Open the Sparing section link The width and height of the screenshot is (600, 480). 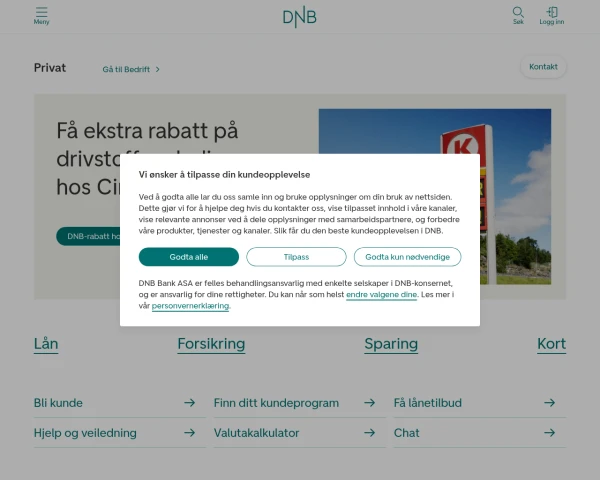[x=391, y=344]
